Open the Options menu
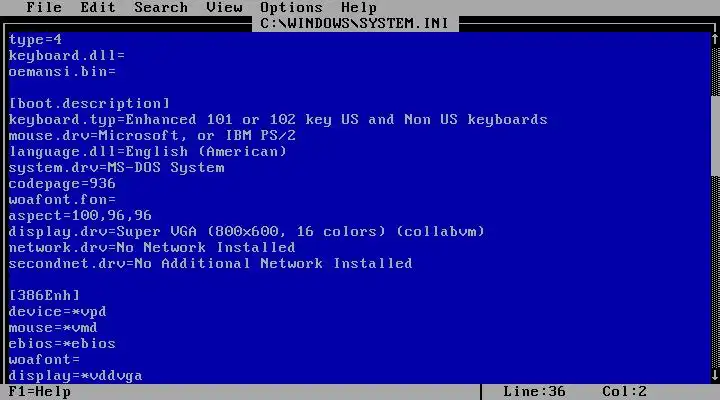This screenshot has height=400, width=720. point(291,7)
